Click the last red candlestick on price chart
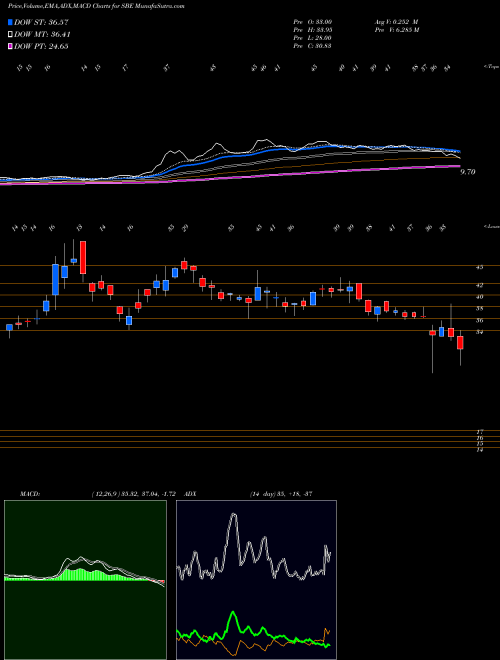Viewport: 500px width, 660px height. (x=460, y=342)
